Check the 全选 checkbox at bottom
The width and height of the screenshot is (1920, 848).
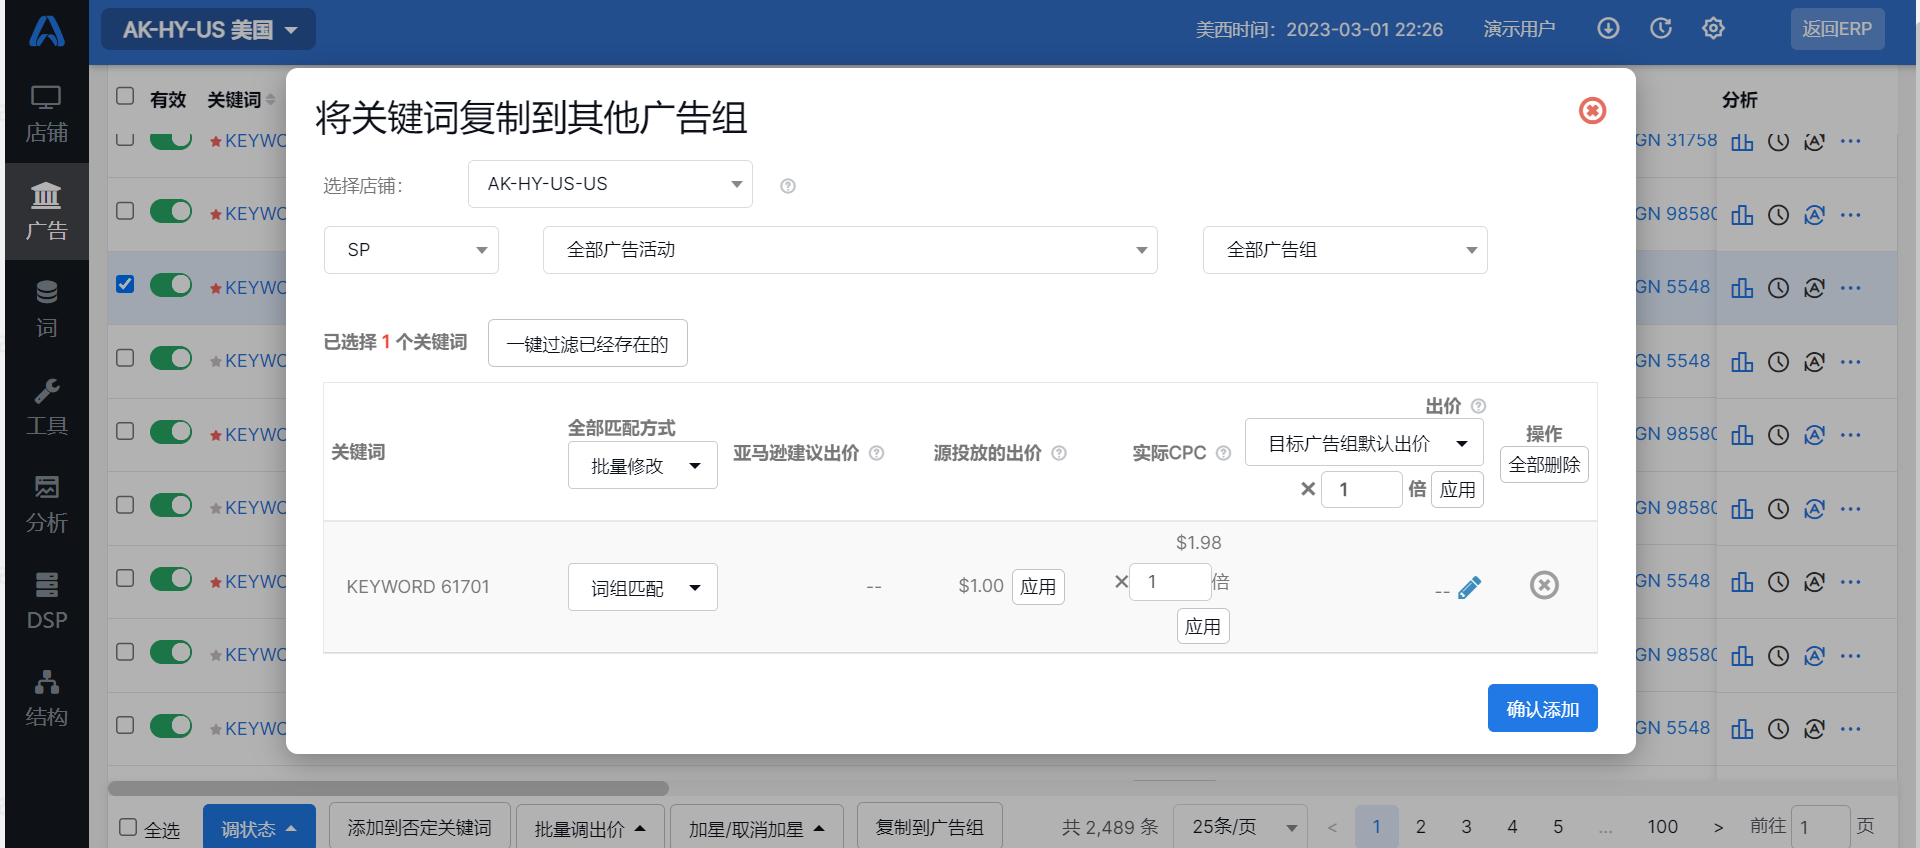128,827
